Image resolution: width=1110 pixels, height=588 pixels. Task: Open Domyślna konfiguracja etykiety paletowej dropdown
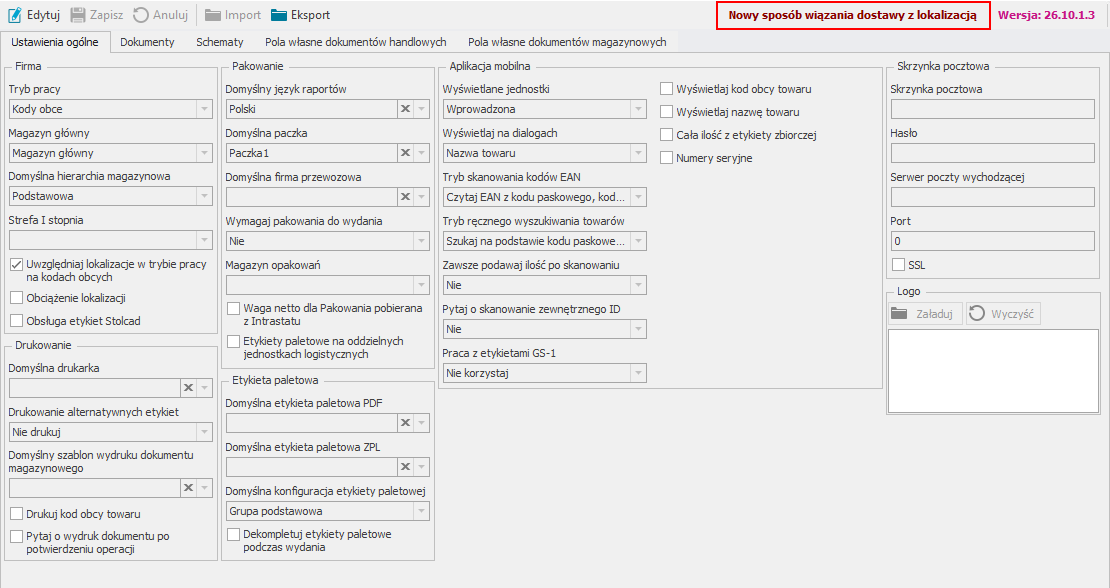pyautogui.click(x=422, y=511)
